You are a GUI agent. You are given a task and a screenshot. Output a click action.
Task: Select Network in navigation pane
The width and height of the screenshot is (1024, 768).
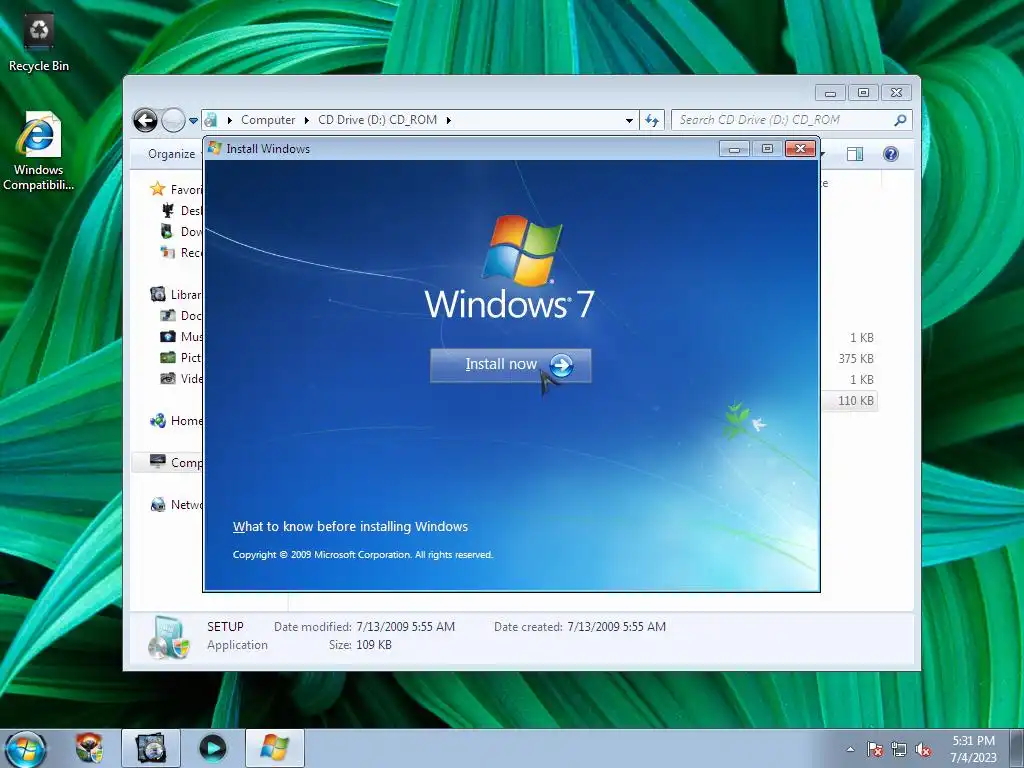(x=176, y=505)
